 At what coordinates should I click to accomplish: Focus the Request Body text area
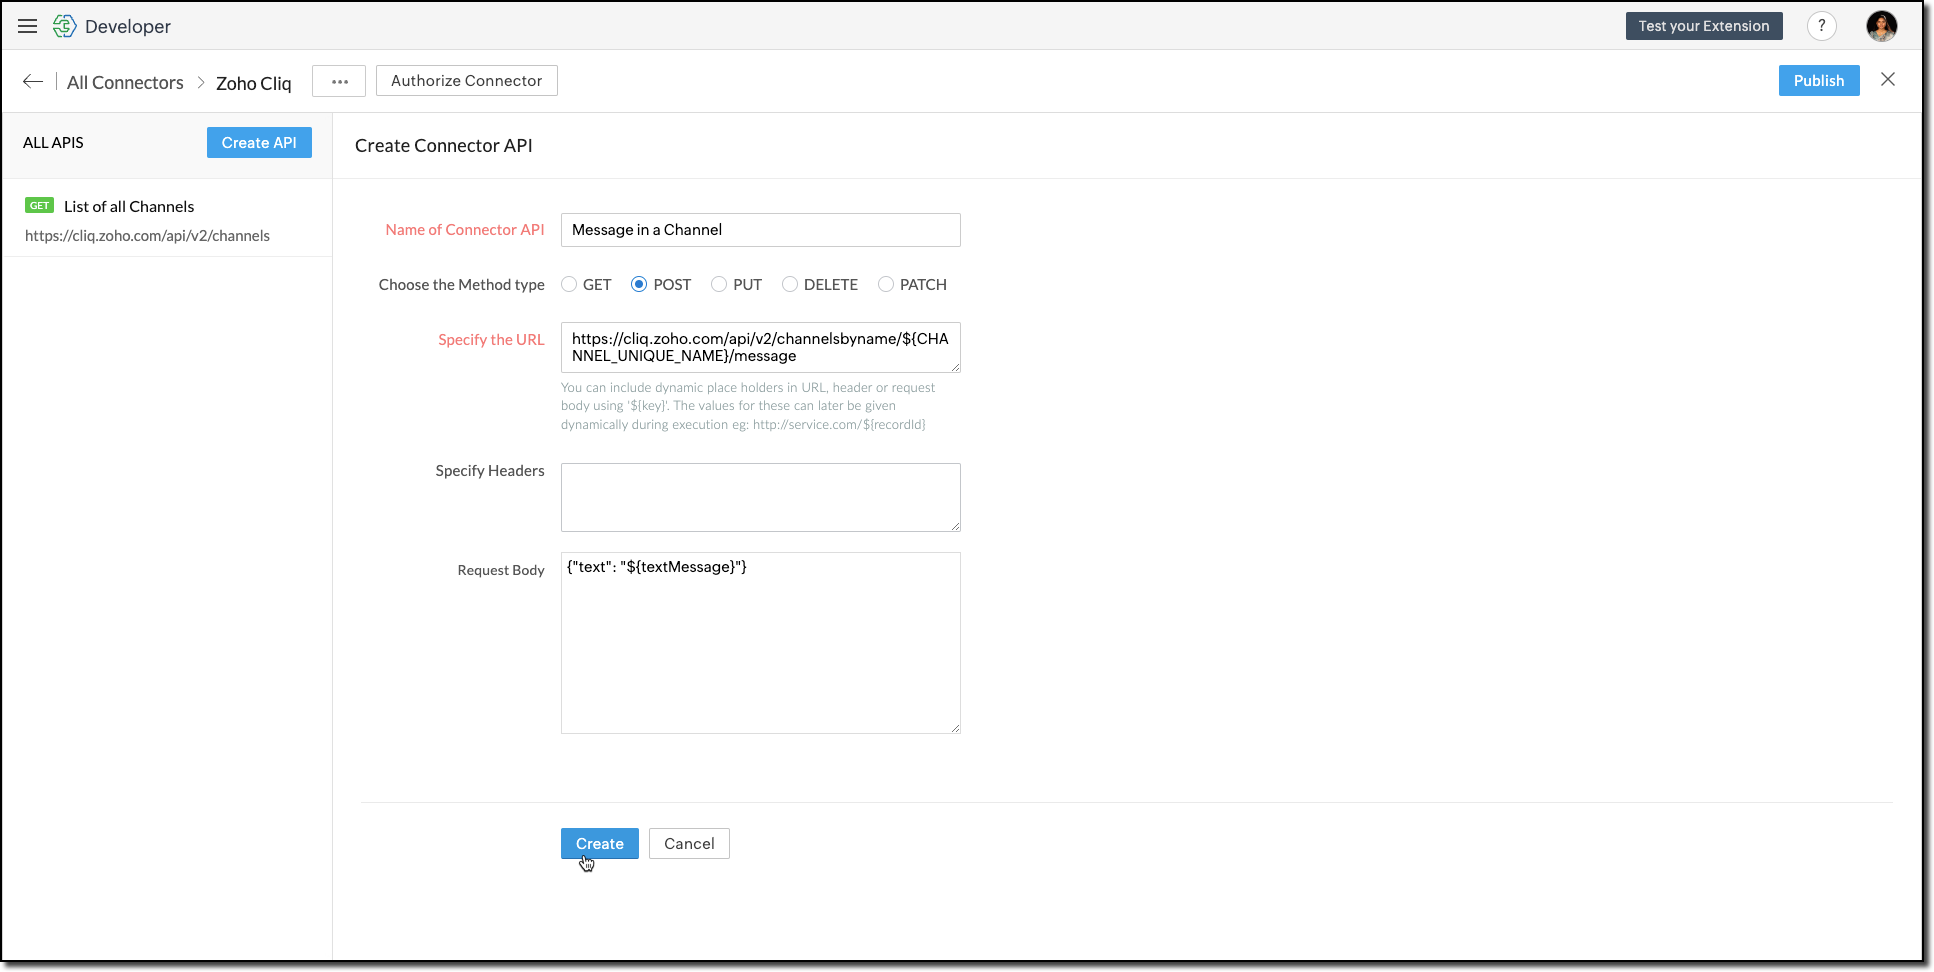click(x=761, y=643)
